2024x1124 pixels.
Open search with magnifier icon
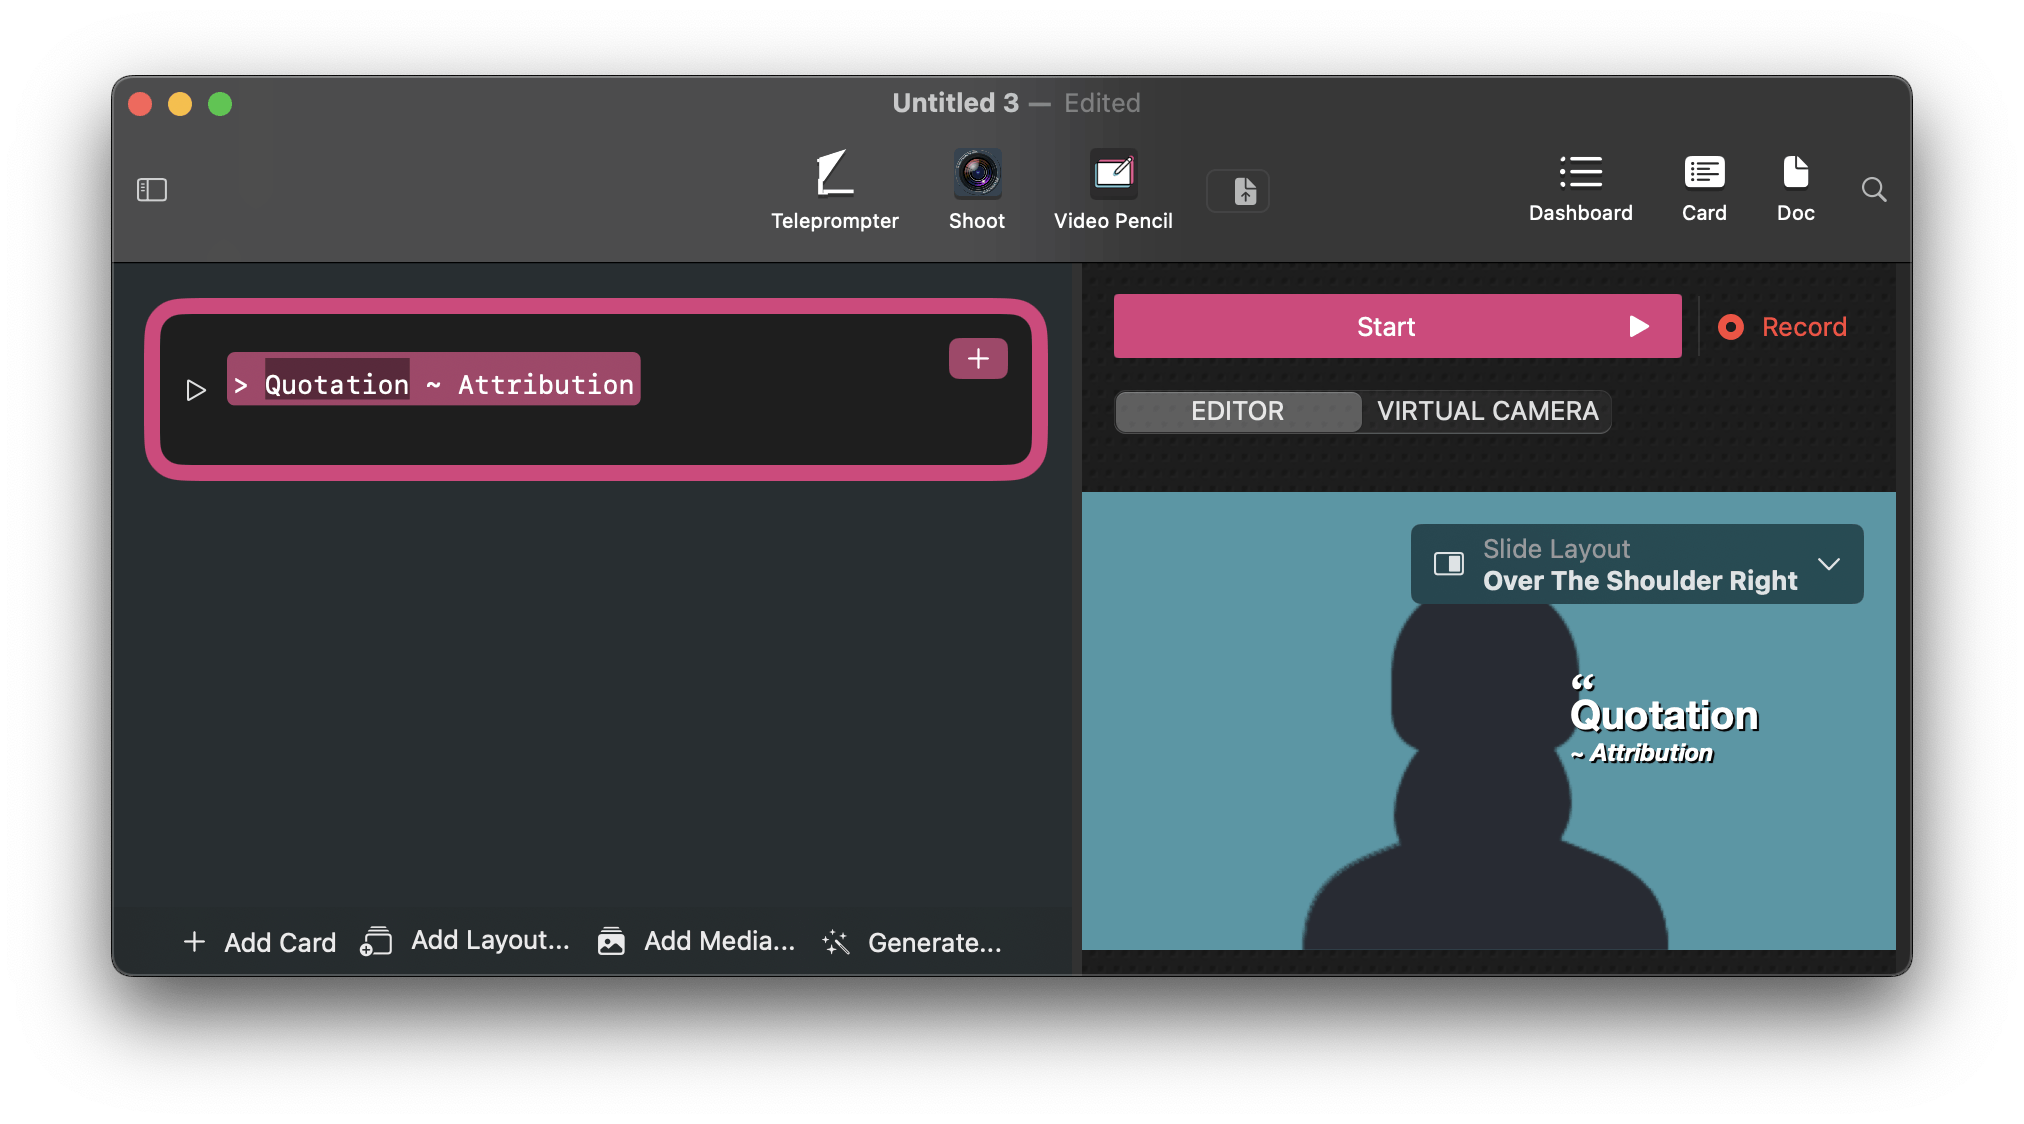1874,189
